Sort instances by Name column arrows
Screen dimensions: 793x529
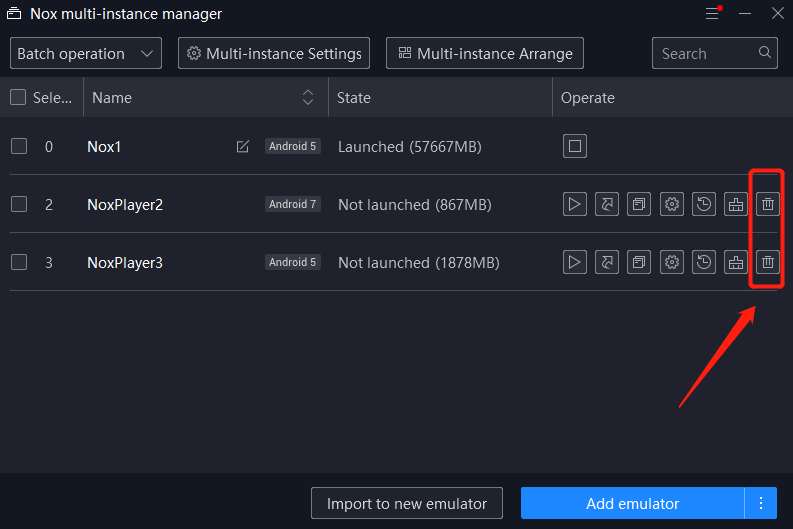[x=308, y=97]
